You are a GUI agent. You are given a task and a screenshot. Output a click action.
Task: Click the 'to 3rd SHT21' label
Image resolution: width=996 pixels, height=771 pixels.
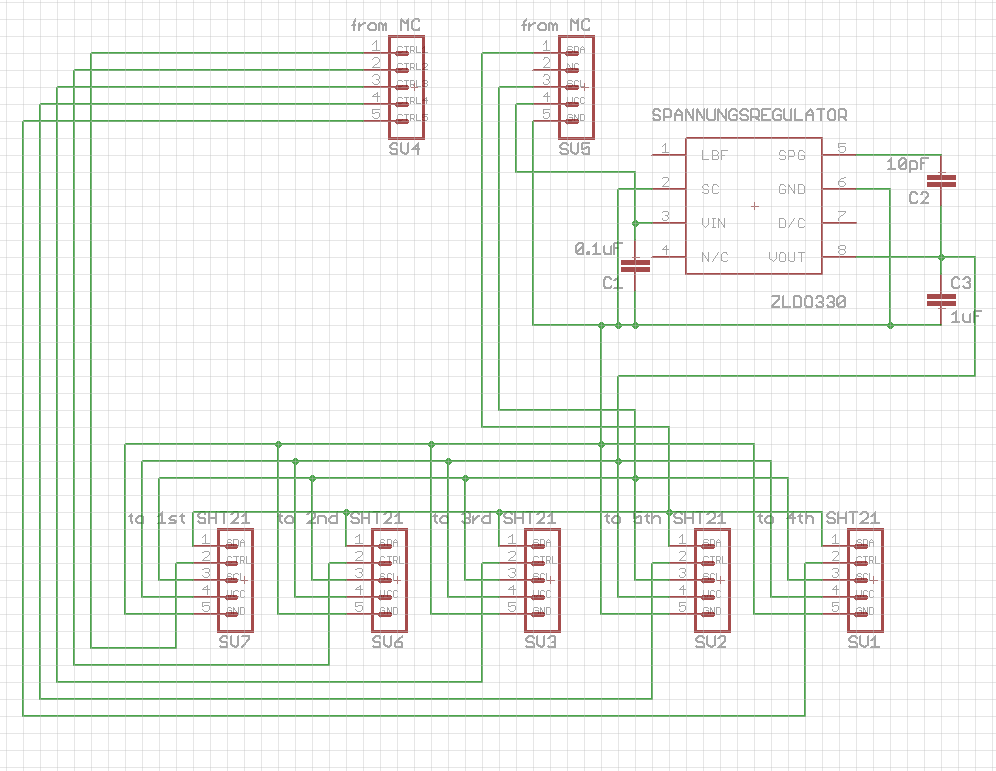pyautogui.click(x=494, y=519)
